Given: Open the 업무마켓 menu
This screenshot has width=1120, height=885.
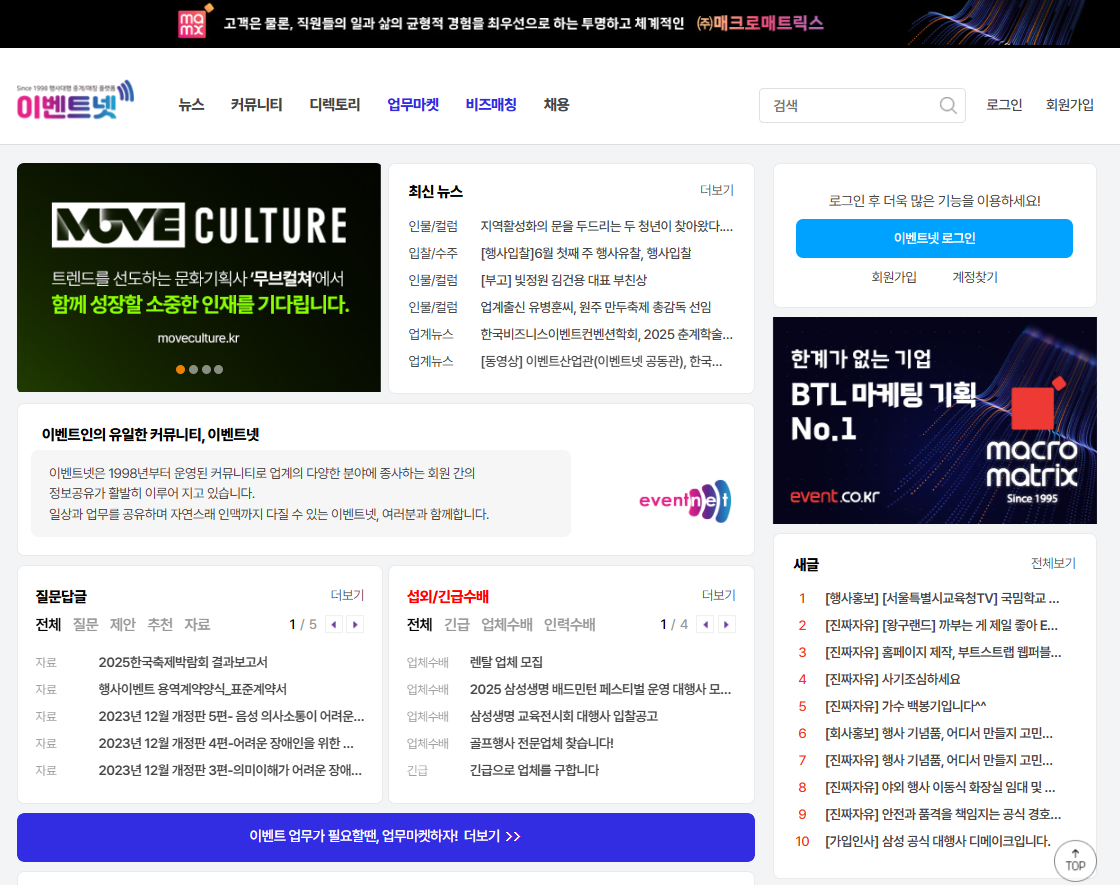Looking at the screenshot, I should (413, 104).
